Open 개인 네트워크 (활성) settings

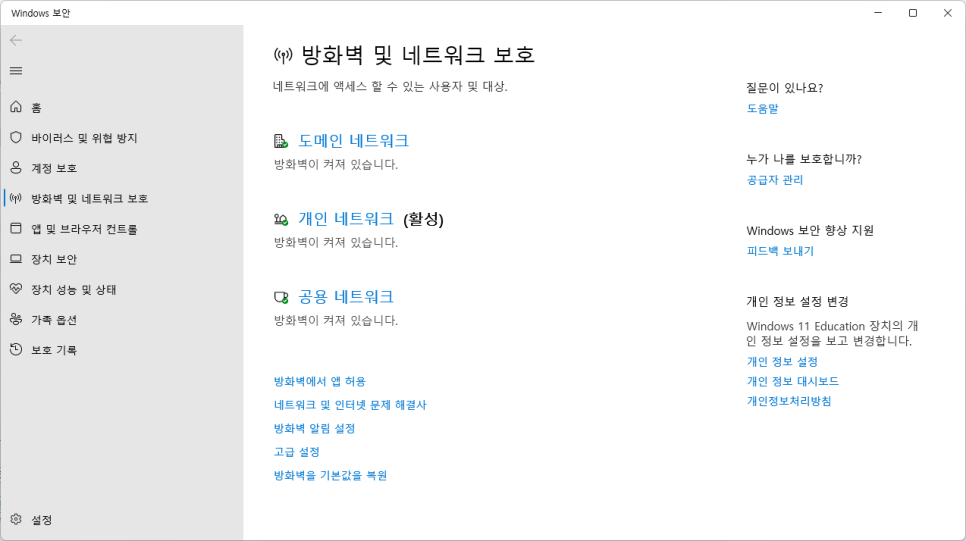[346, 219]
